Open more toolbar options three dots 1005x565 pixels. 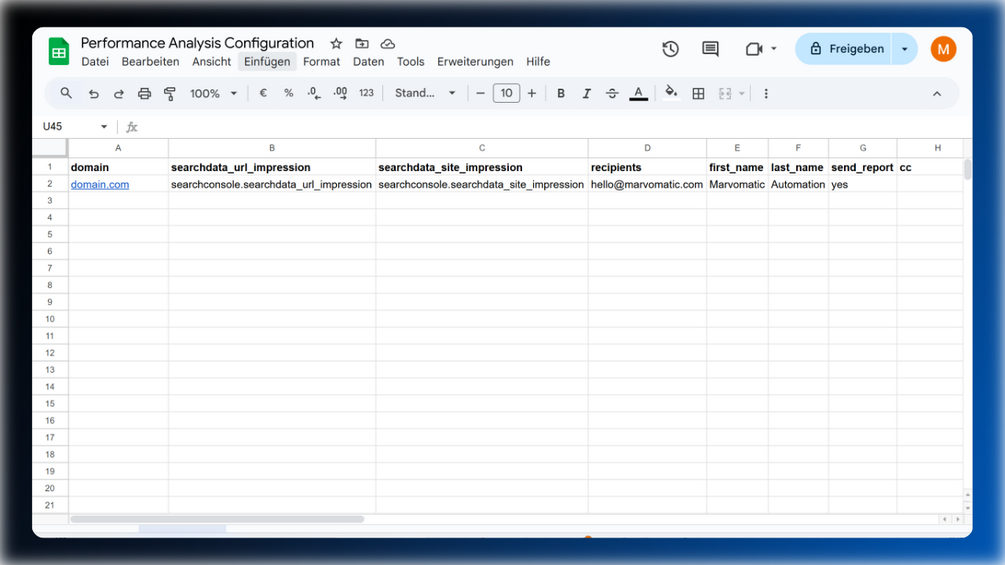click(766, 94)
